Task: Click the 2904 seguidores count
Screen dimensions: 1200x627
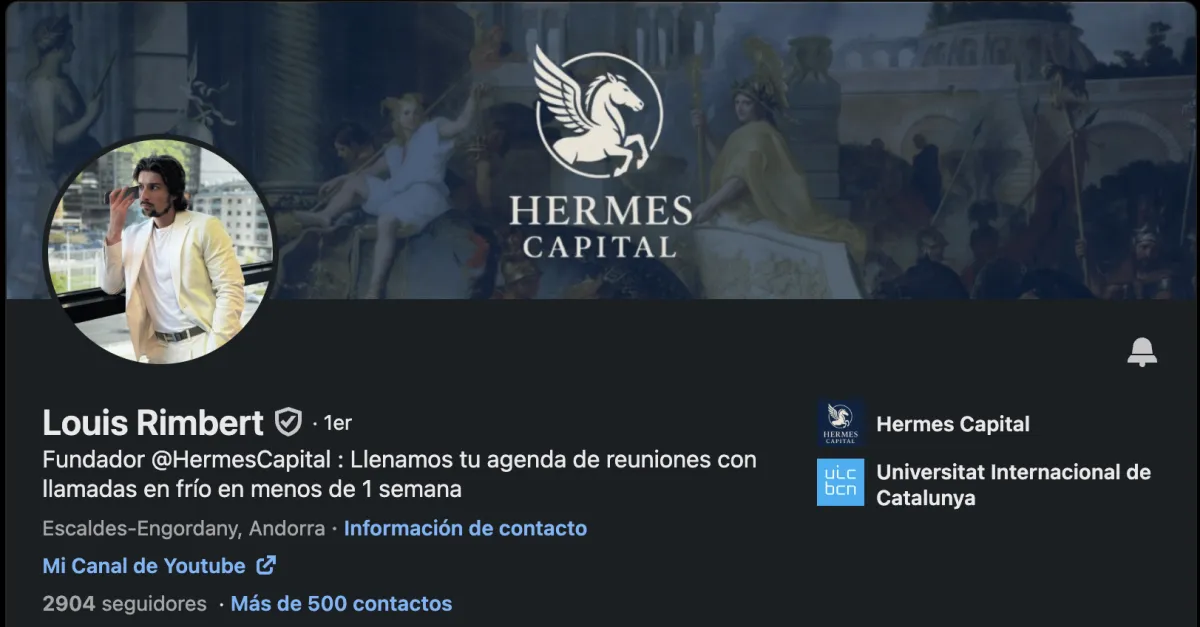Action: [x=125, y=603]
